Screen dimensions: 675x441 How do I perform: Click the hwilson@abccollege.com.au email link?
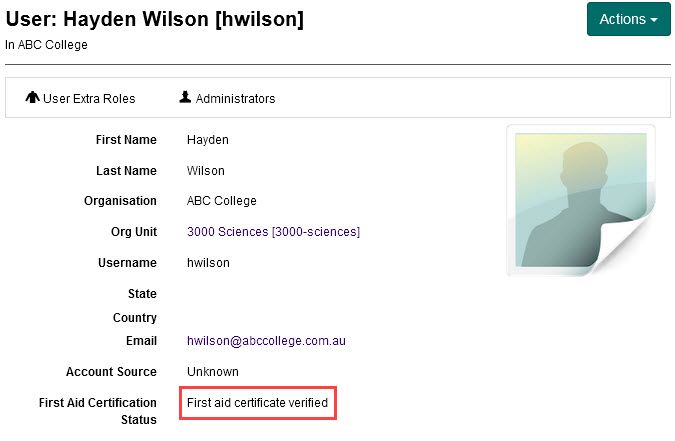pyautogui.click(x=266, y=341)
